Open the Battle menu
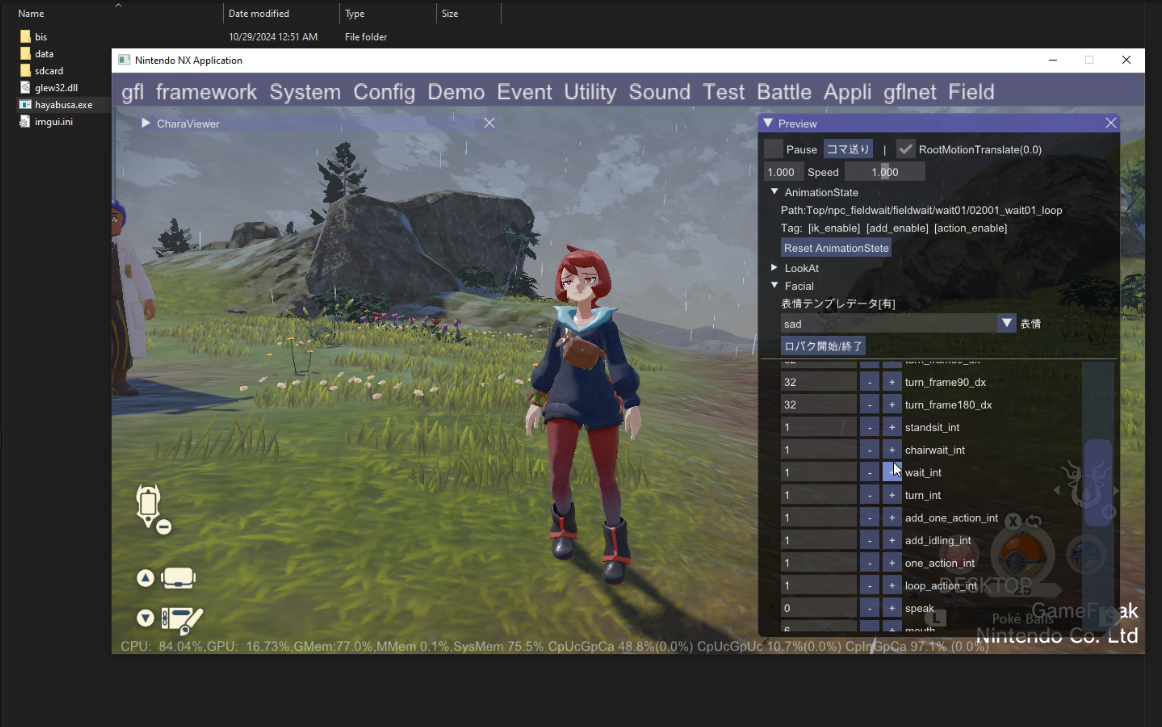The width and height of the screenshot is (1162, 727). pos(784,92)
